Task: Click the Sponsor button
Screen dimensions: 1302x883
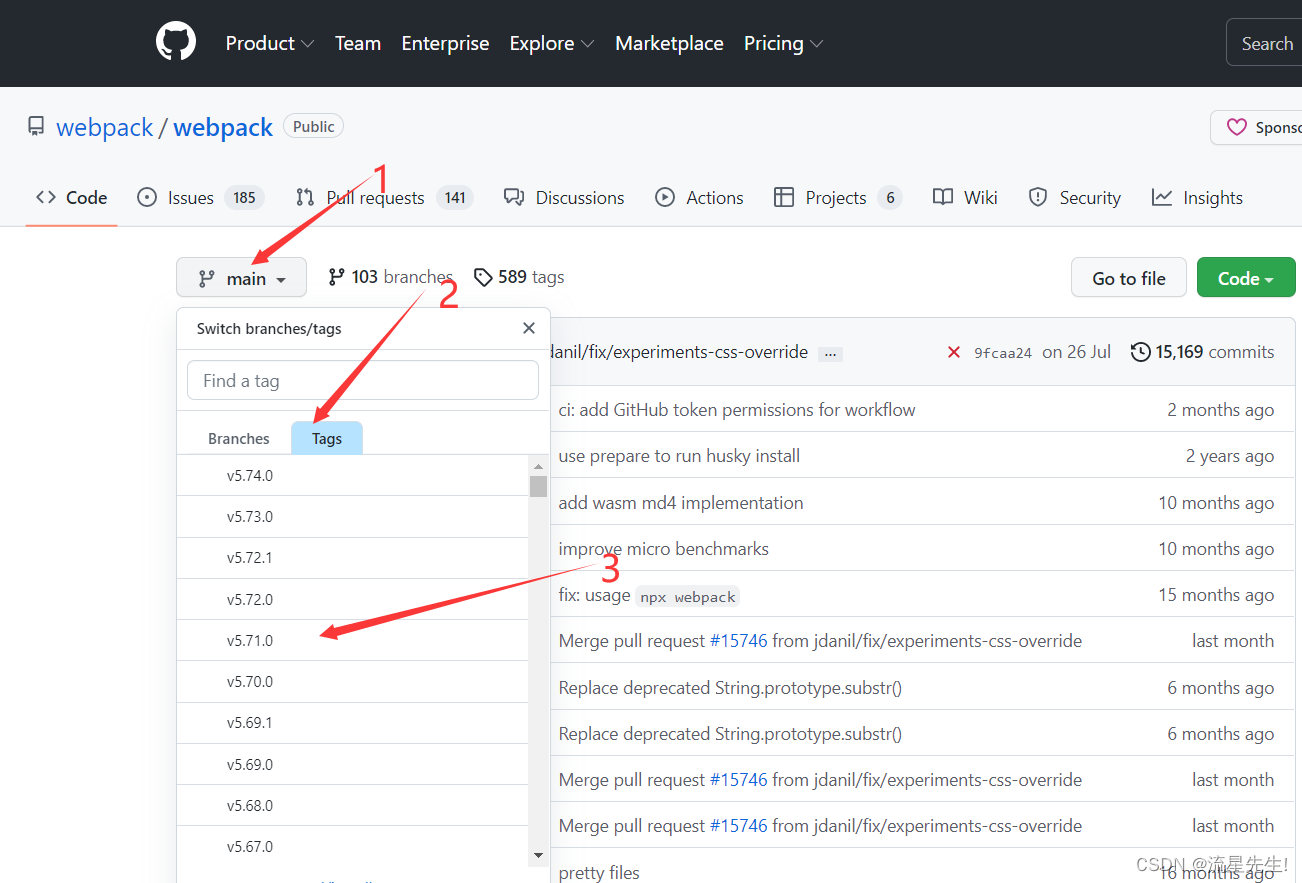Action: 1257,127
